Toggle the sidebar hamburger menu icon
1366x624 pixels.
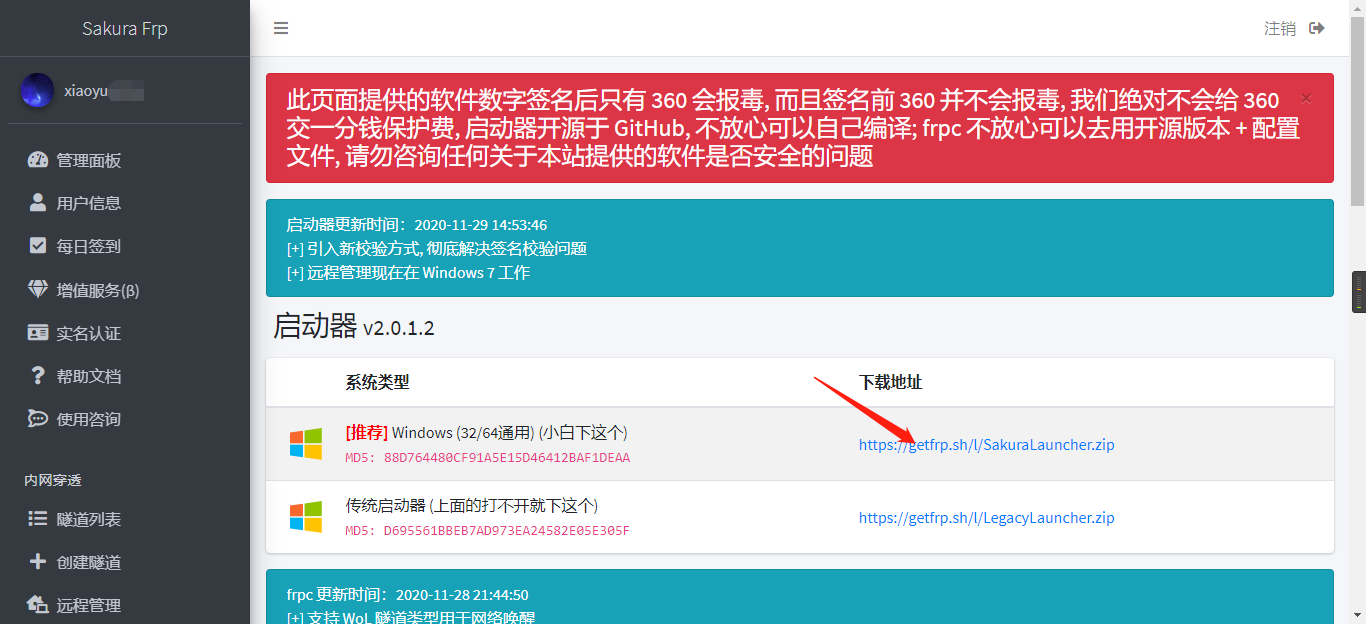click(x=281, y=28)
